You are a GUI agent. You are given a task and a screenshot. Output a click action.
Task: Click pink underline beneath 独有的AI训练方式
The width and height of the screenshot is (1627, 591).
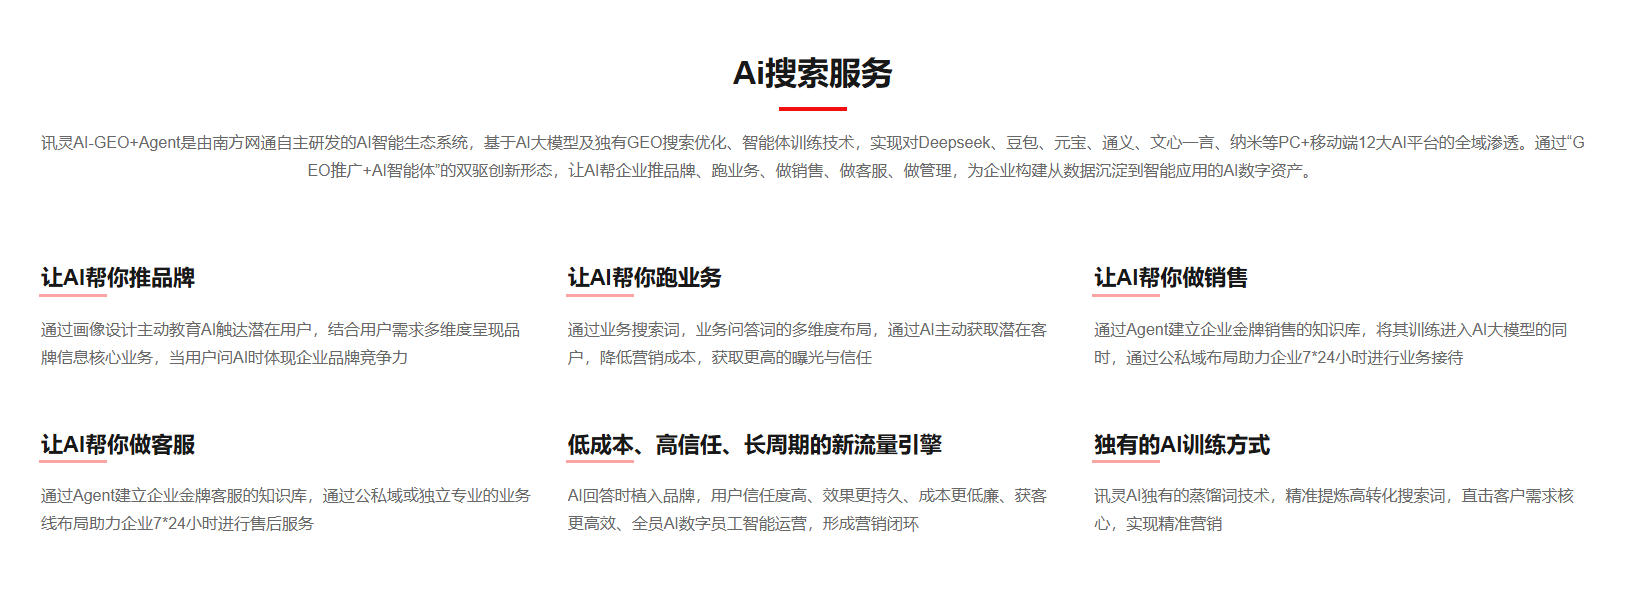pyautogui.click(x=1126, y=462)
